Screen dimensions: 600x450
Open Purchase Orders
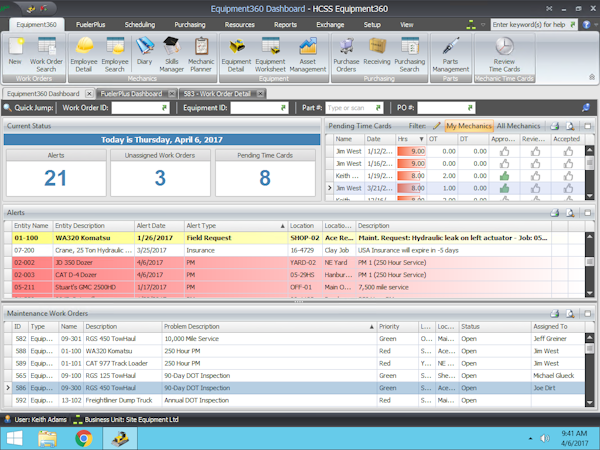346,55
